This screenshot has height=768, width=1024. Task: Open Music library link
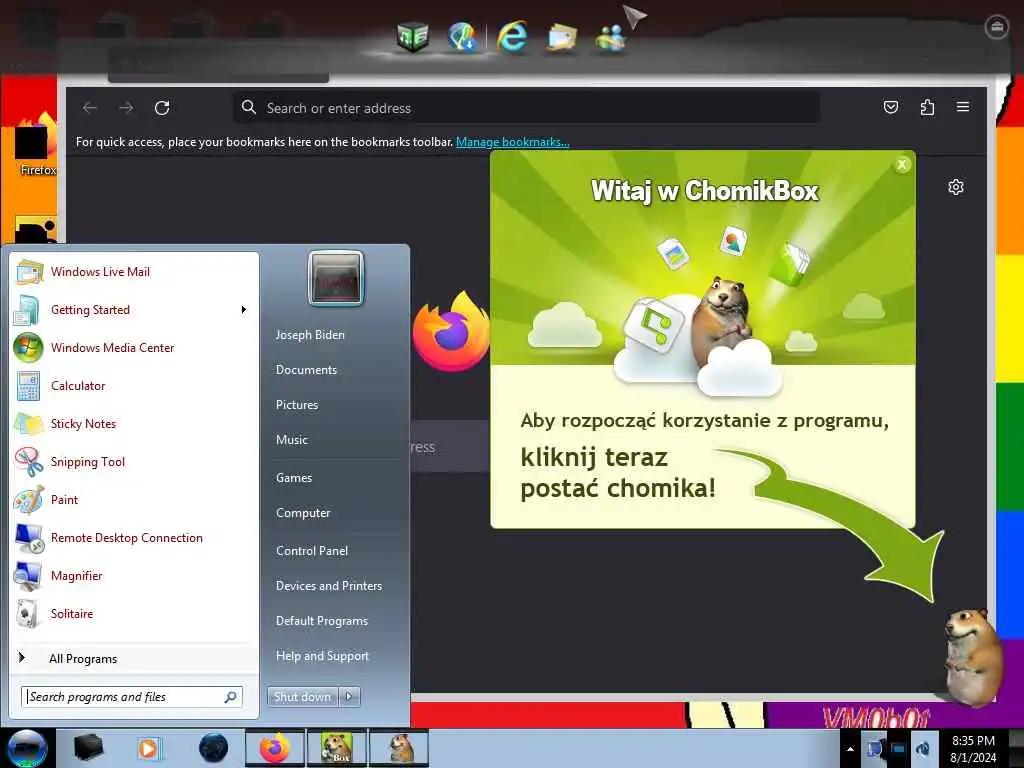(291, 440)
